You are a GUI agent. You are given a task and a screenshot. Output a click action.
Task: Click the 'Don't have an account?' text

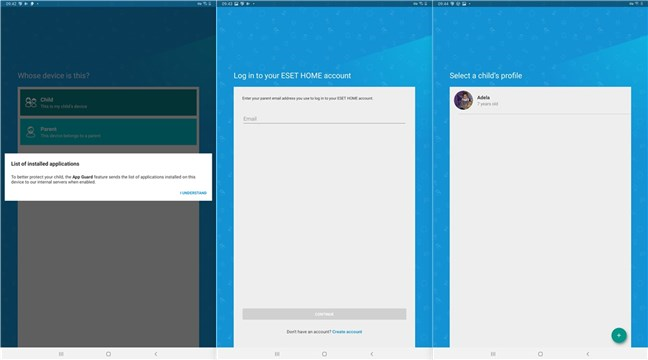309,332
